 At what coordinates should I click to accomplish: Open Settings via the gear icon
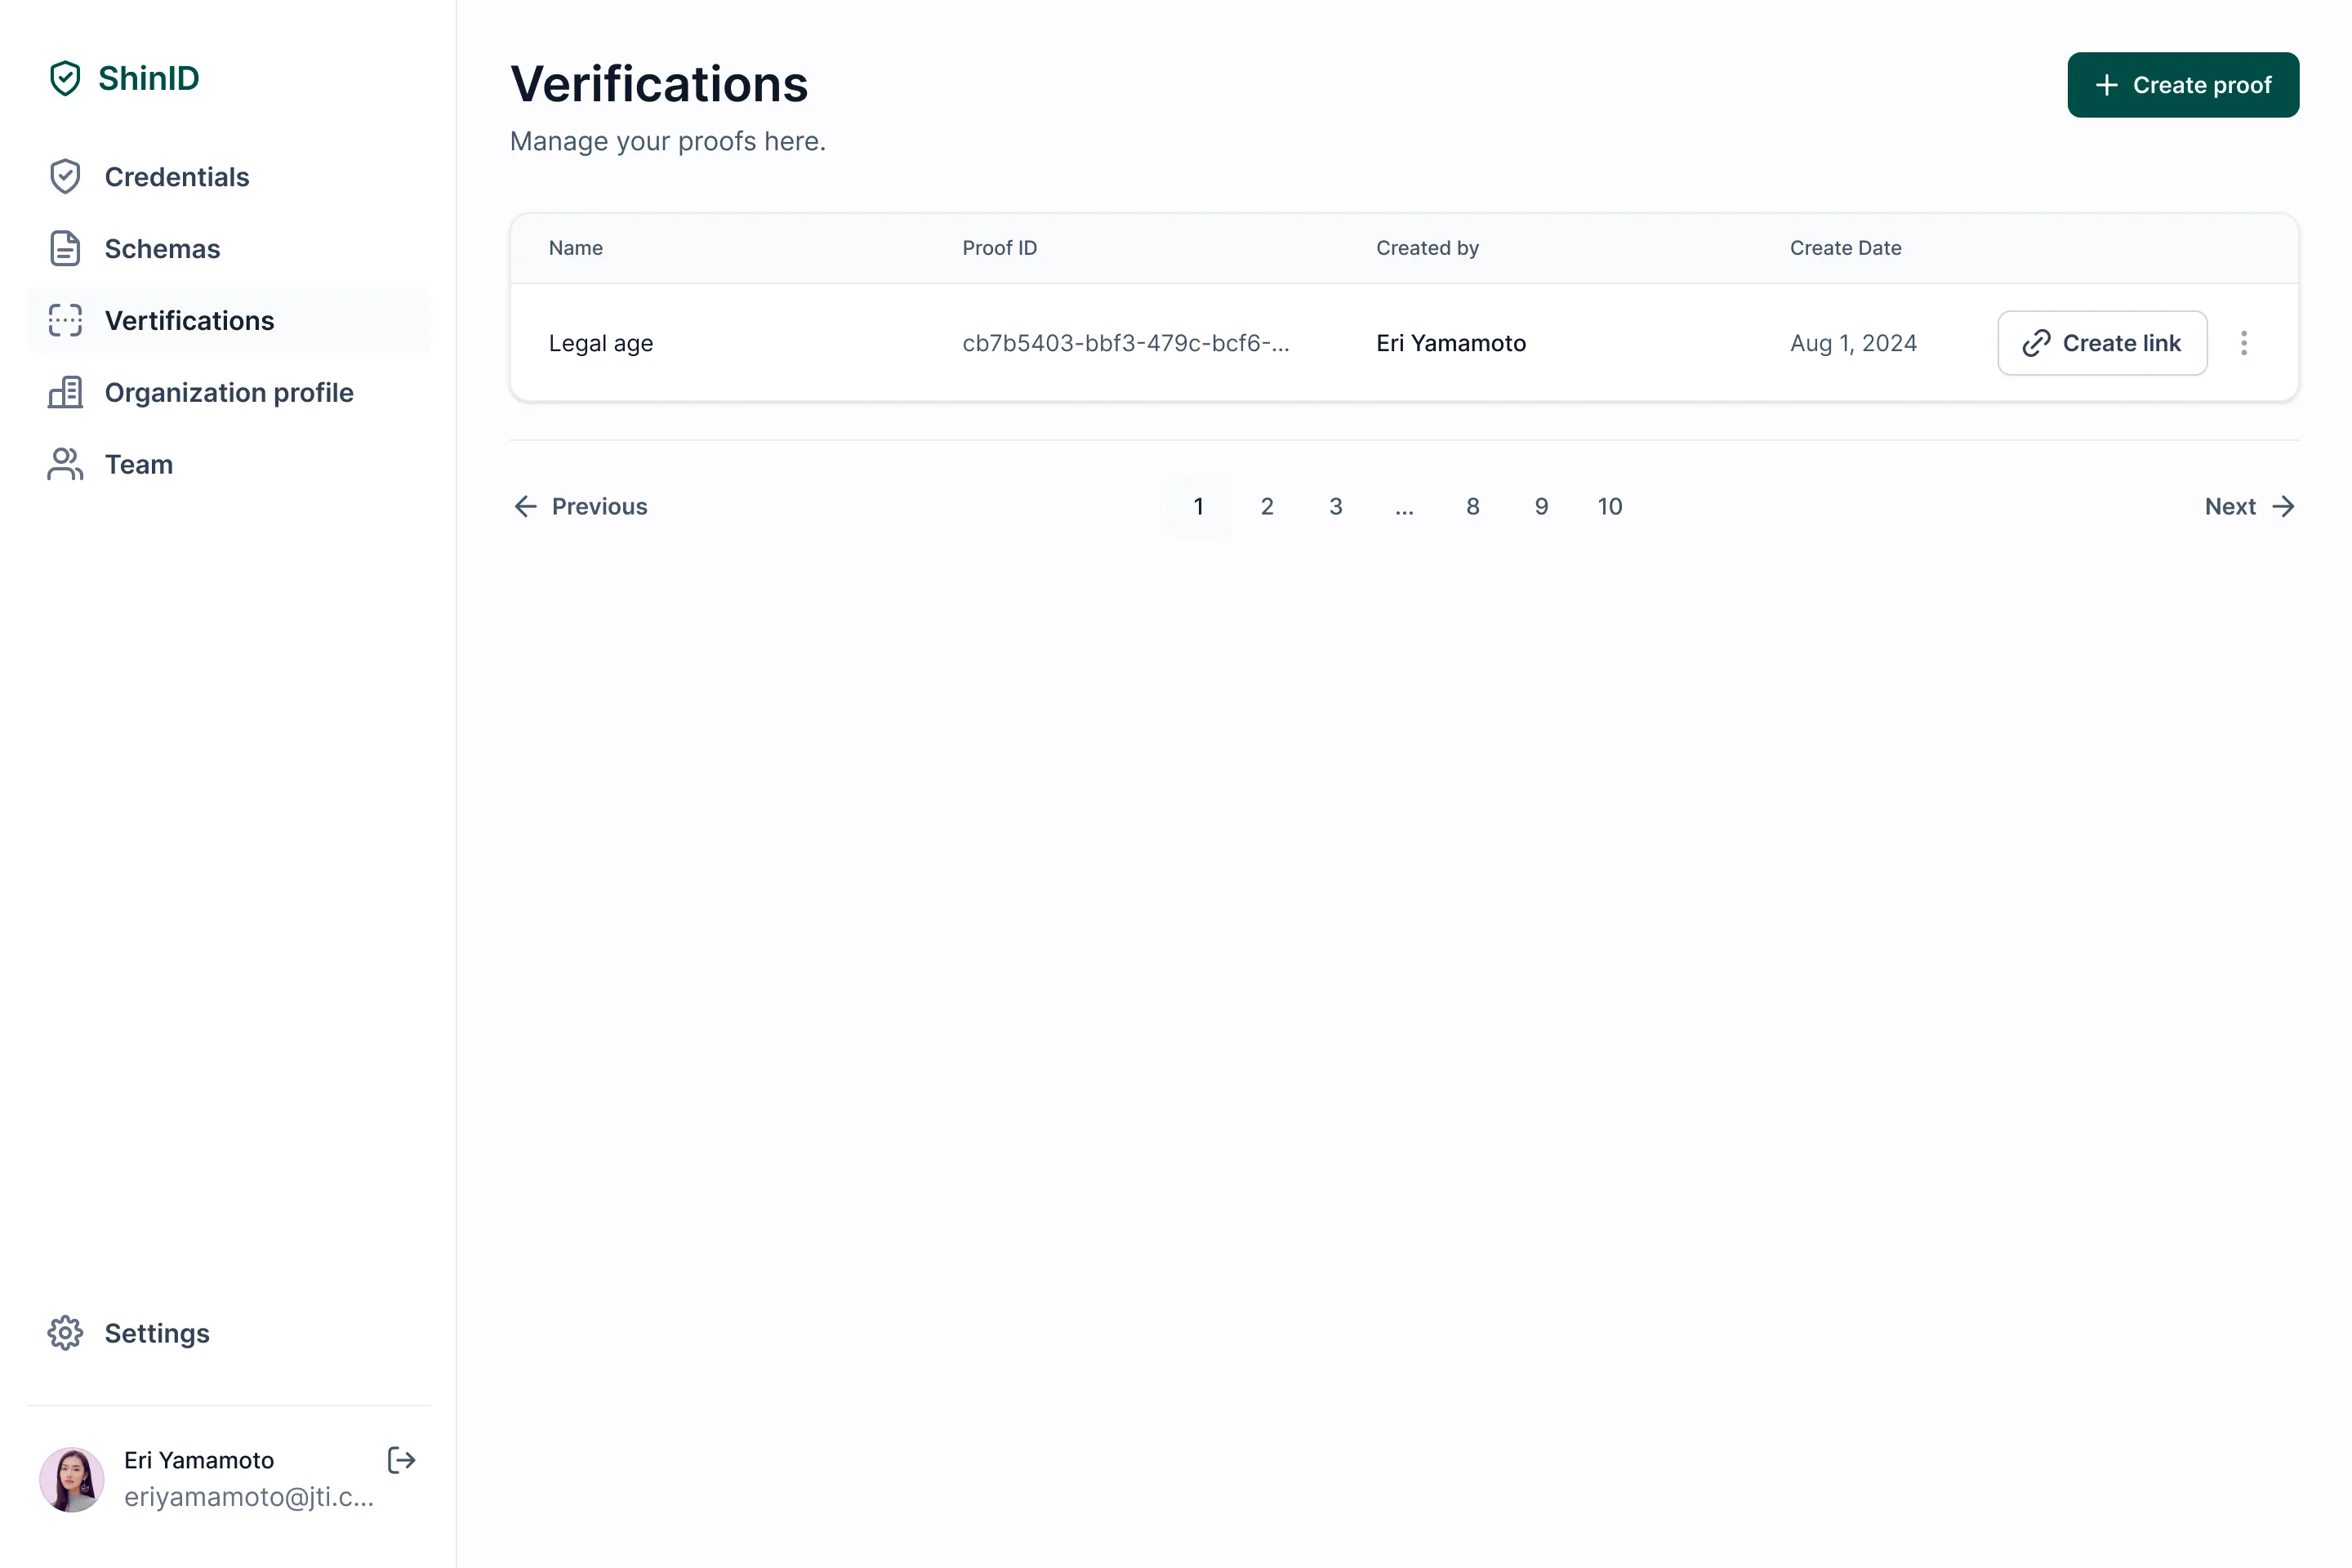[x=65, y=1333]
